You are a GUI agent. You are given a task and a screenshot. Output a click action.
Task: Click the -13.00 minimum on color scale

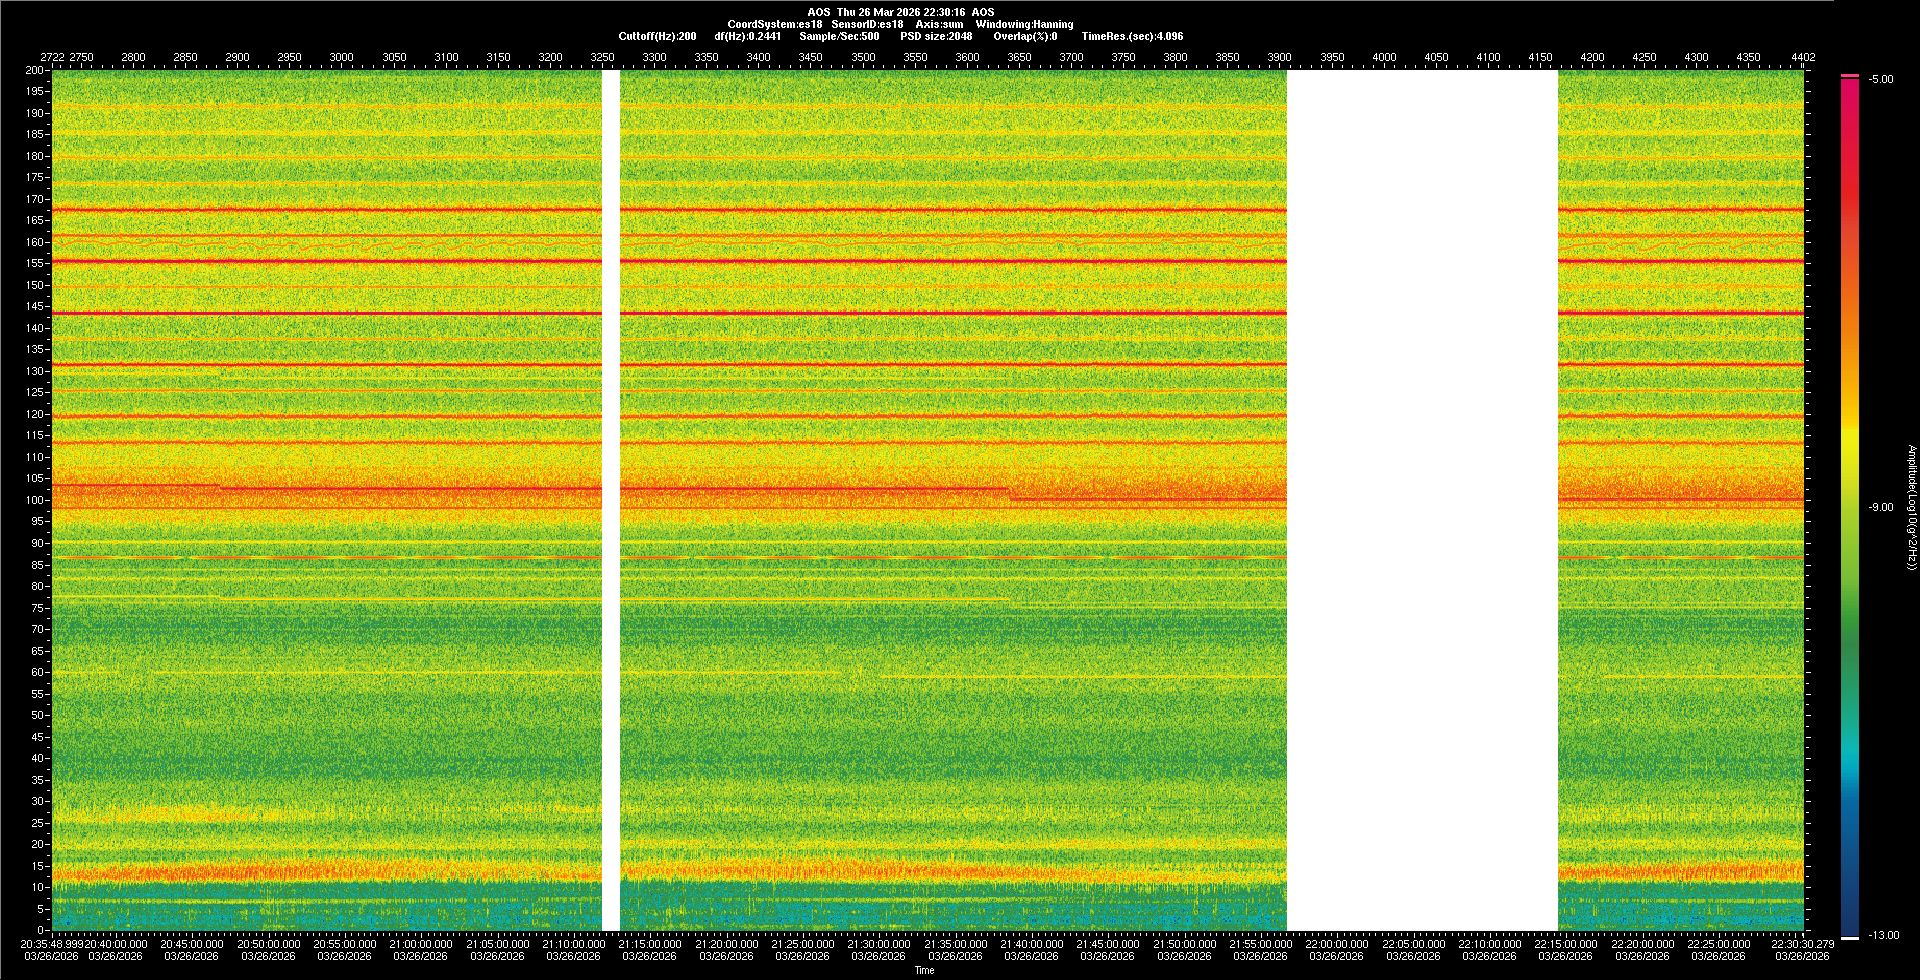(x=1883, y=935)
